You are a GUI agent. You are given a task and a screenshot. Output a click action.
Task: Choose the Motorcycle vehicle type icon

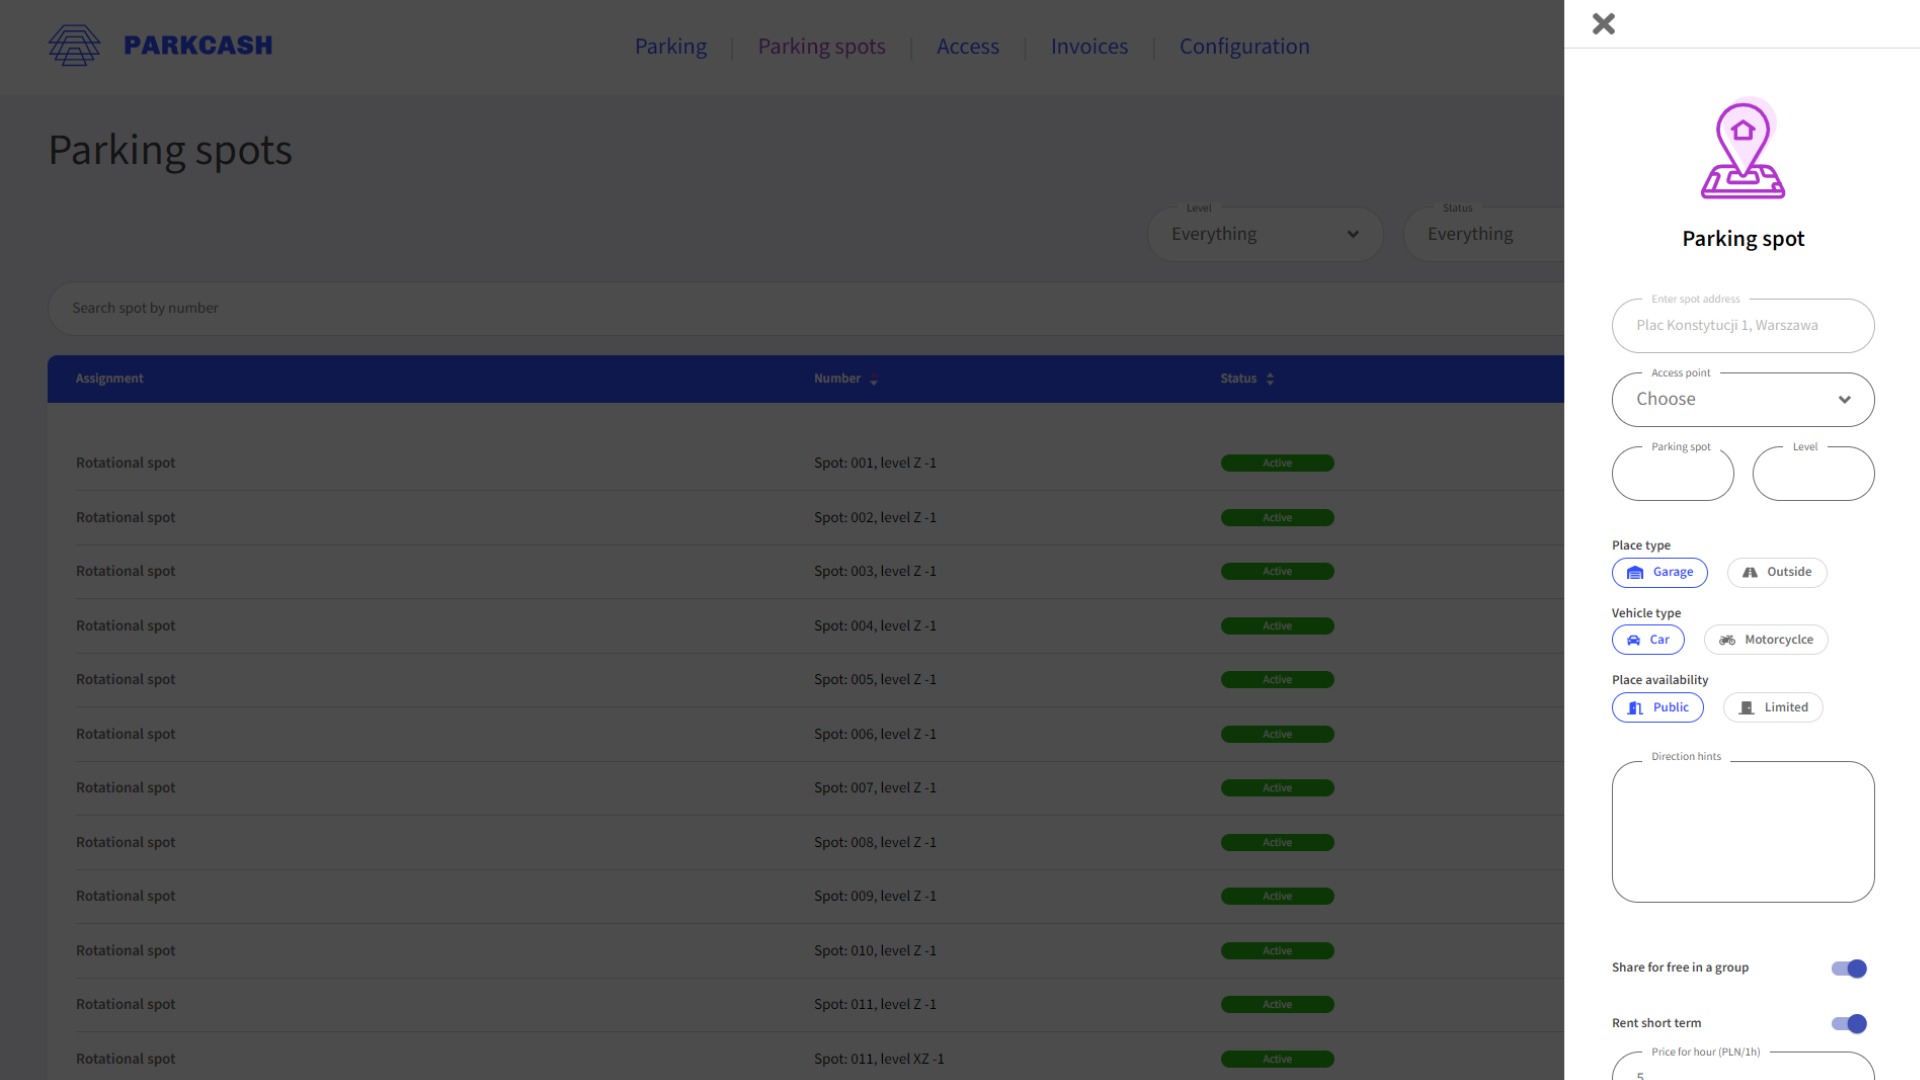pyautogui.click(x=1726, y=639)
